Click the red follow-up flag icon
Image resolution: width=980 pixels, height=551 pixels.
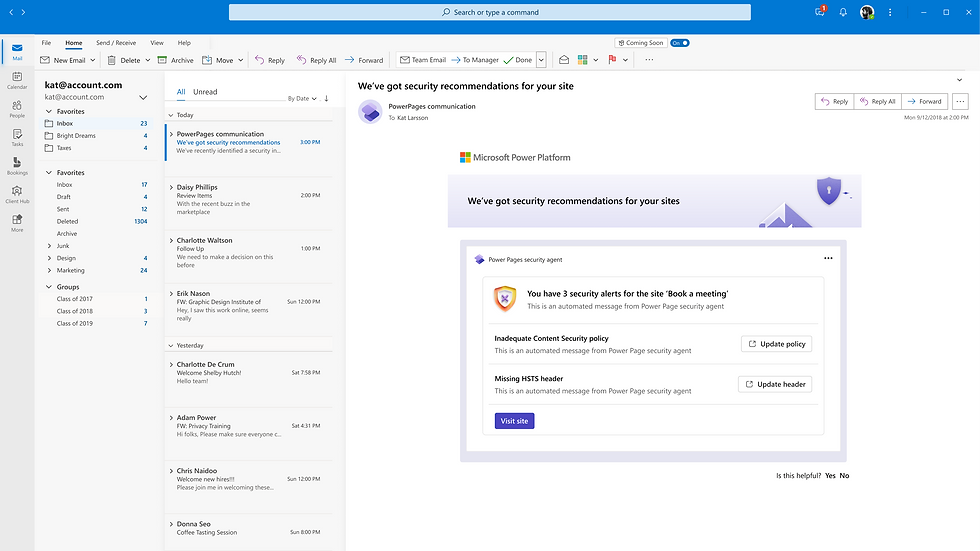click(x=612, y=60)
